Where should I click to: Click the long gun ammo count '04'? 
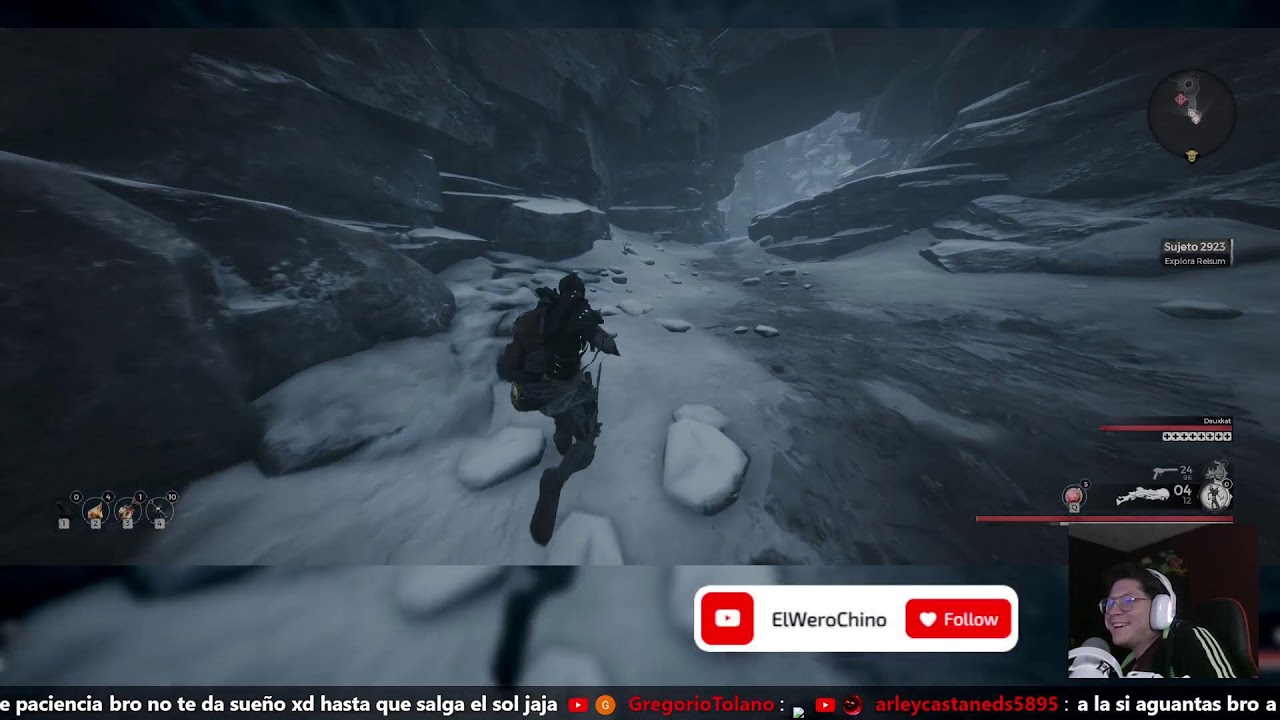coord(1182,491)
